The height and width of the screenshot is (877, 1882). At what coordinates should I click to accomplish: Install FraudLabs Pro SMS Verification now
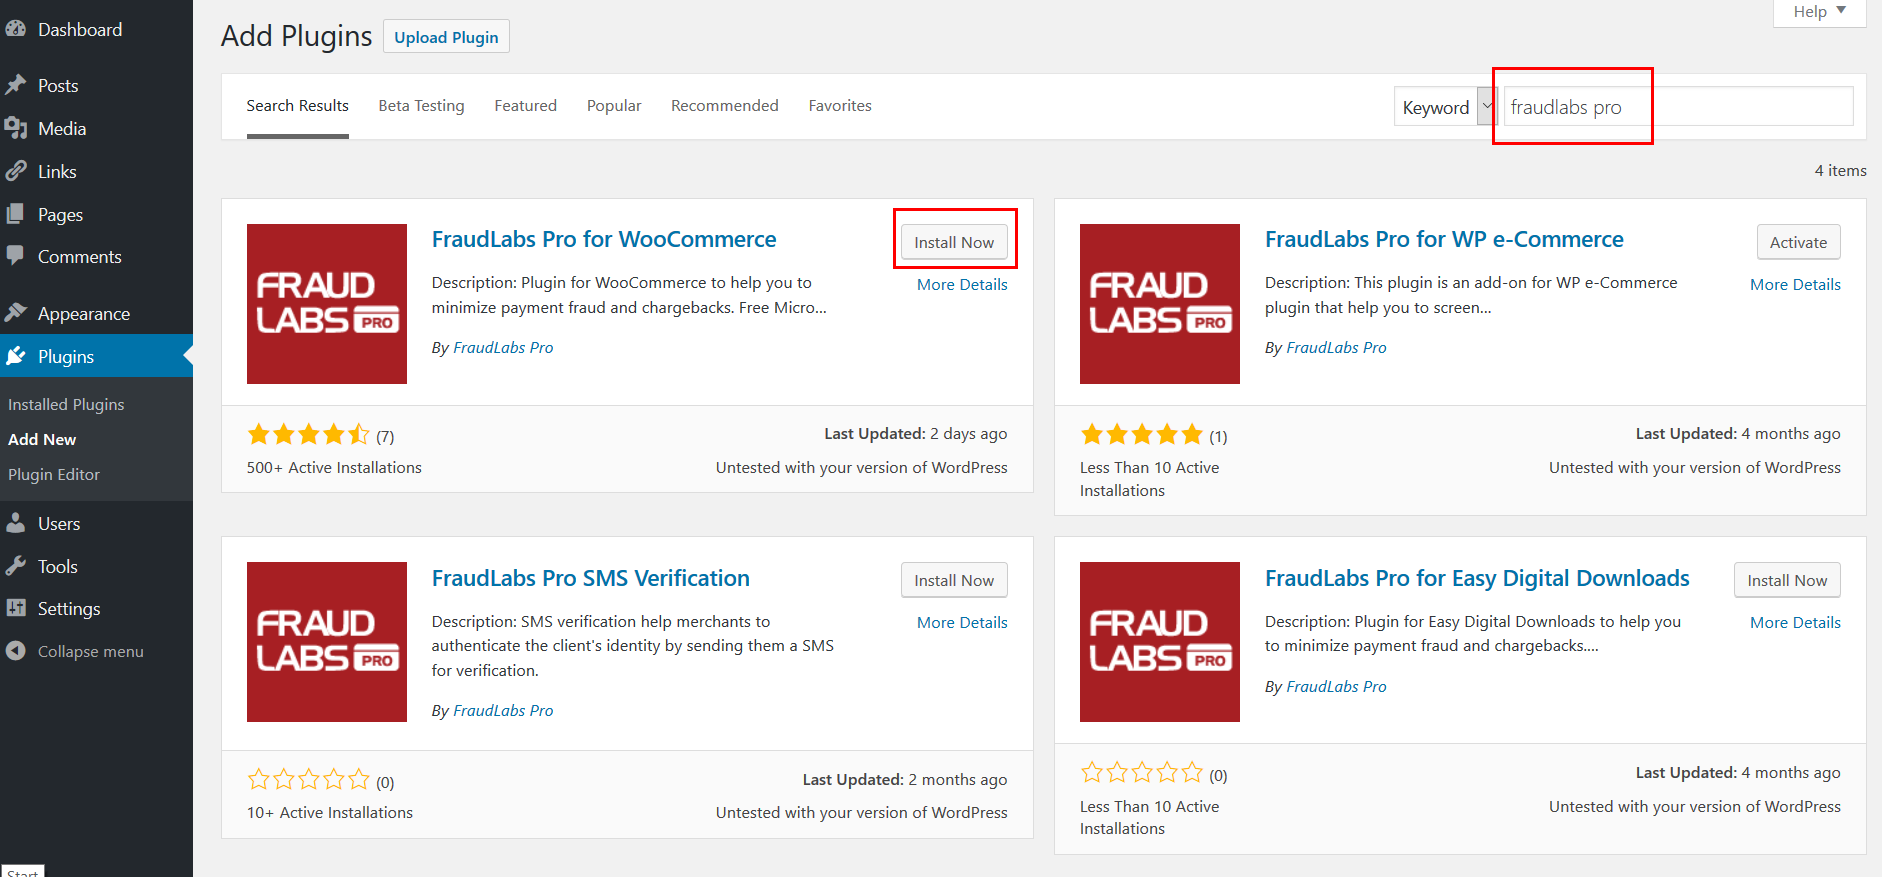(x=954, y=580)
